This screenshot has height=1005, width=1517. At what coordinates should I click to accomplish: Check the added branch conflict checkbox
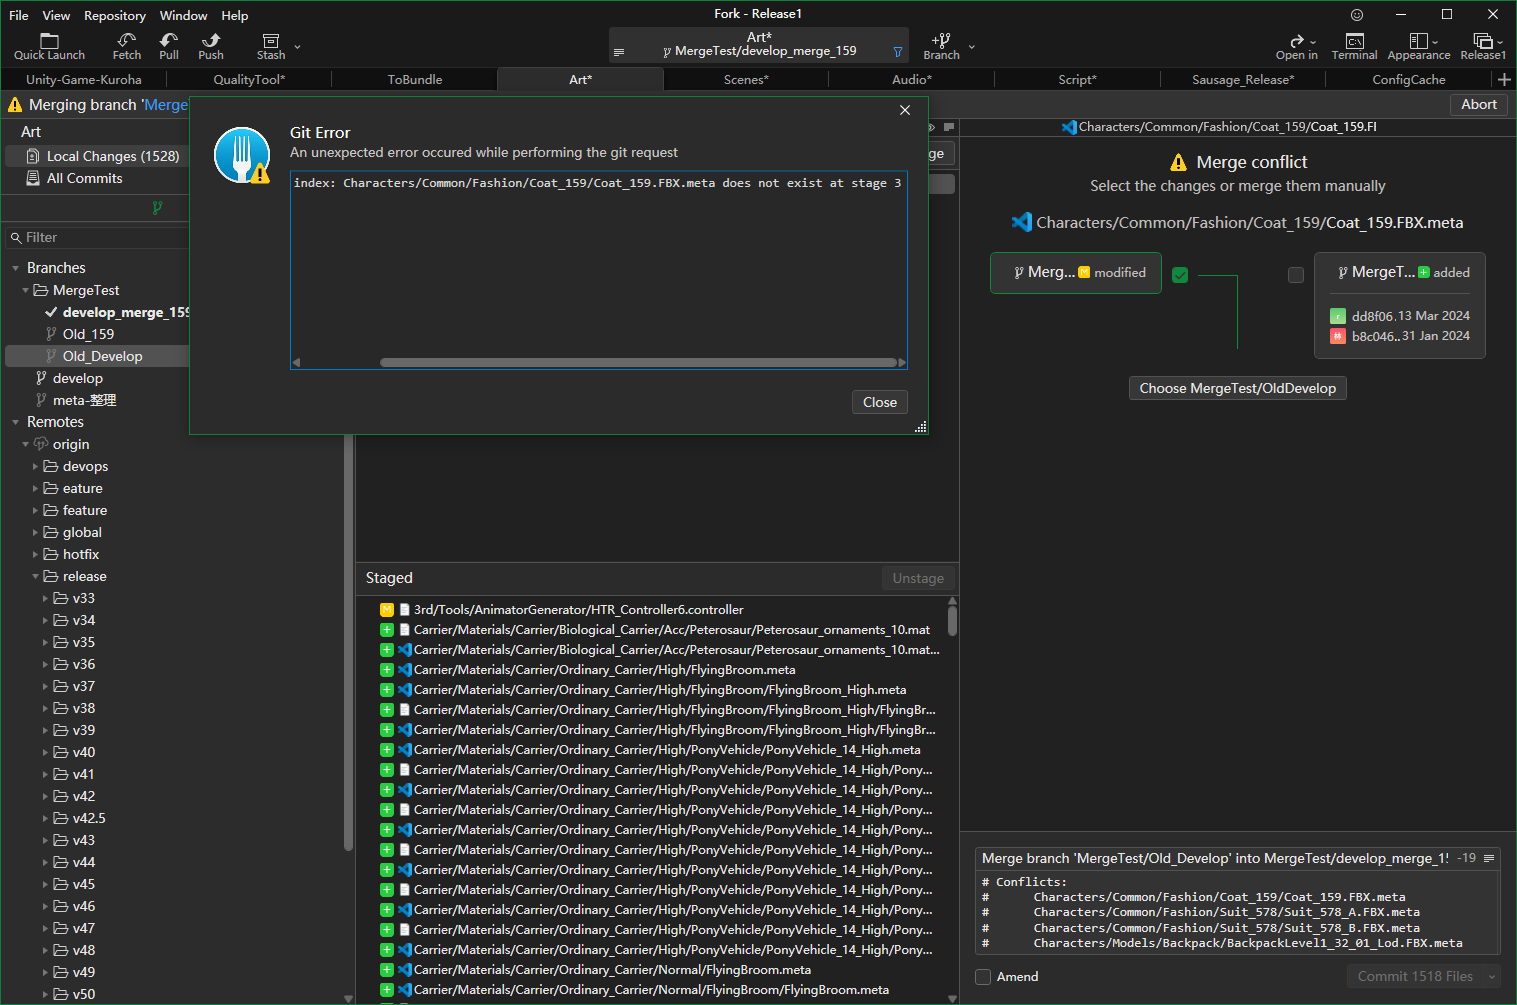[x=1296, y=275]
